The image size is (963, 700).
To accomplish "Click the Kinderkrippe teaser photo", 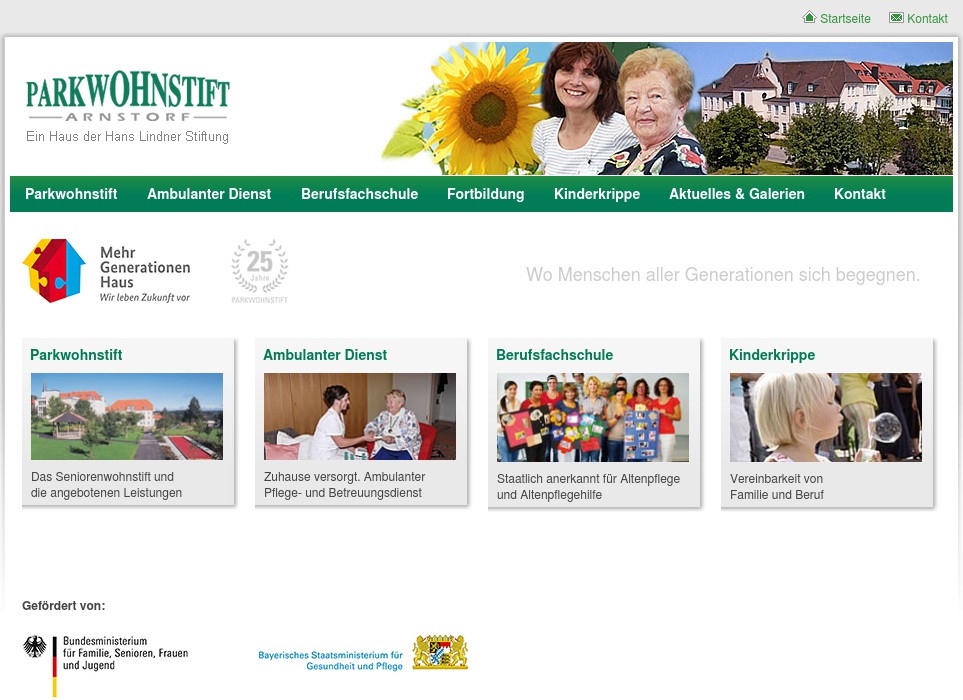I will 825,417.
